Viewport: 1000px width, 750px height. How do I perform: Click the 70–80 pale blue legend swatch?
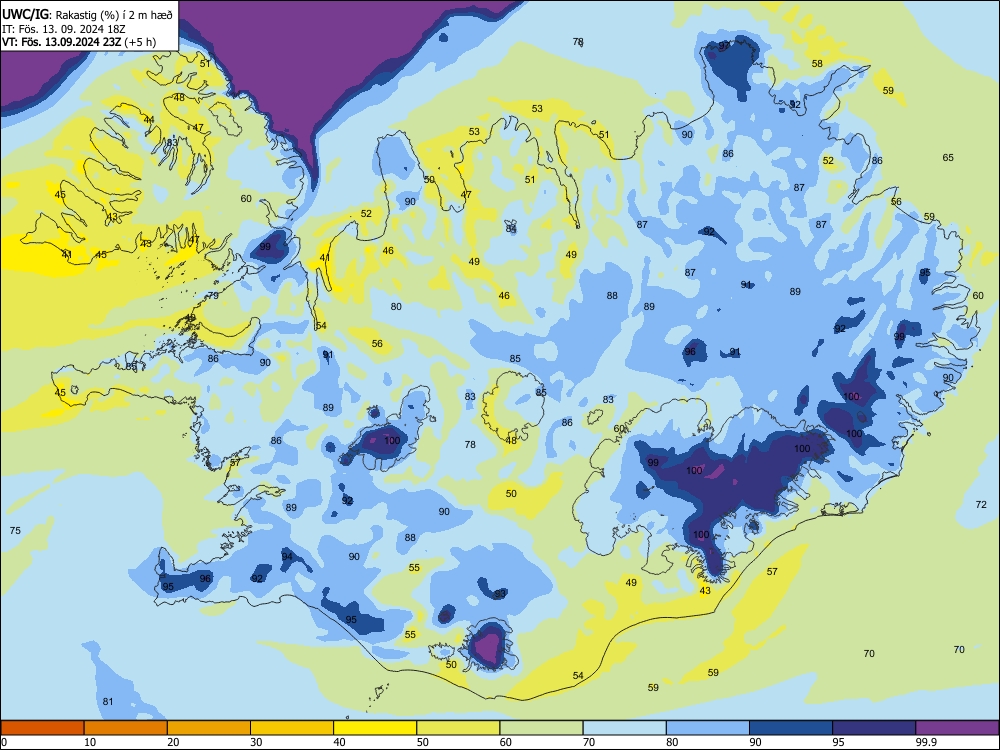[624, 728]
